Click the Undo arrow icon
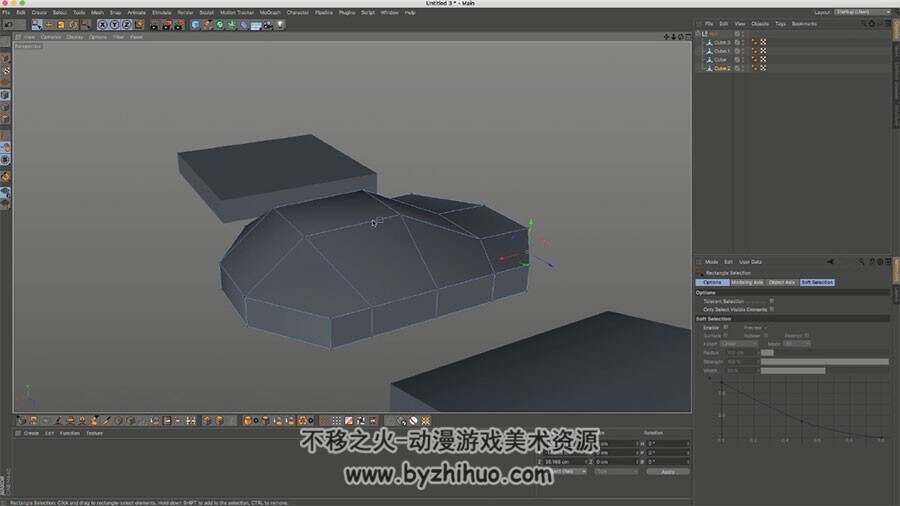 coord(8,25)
